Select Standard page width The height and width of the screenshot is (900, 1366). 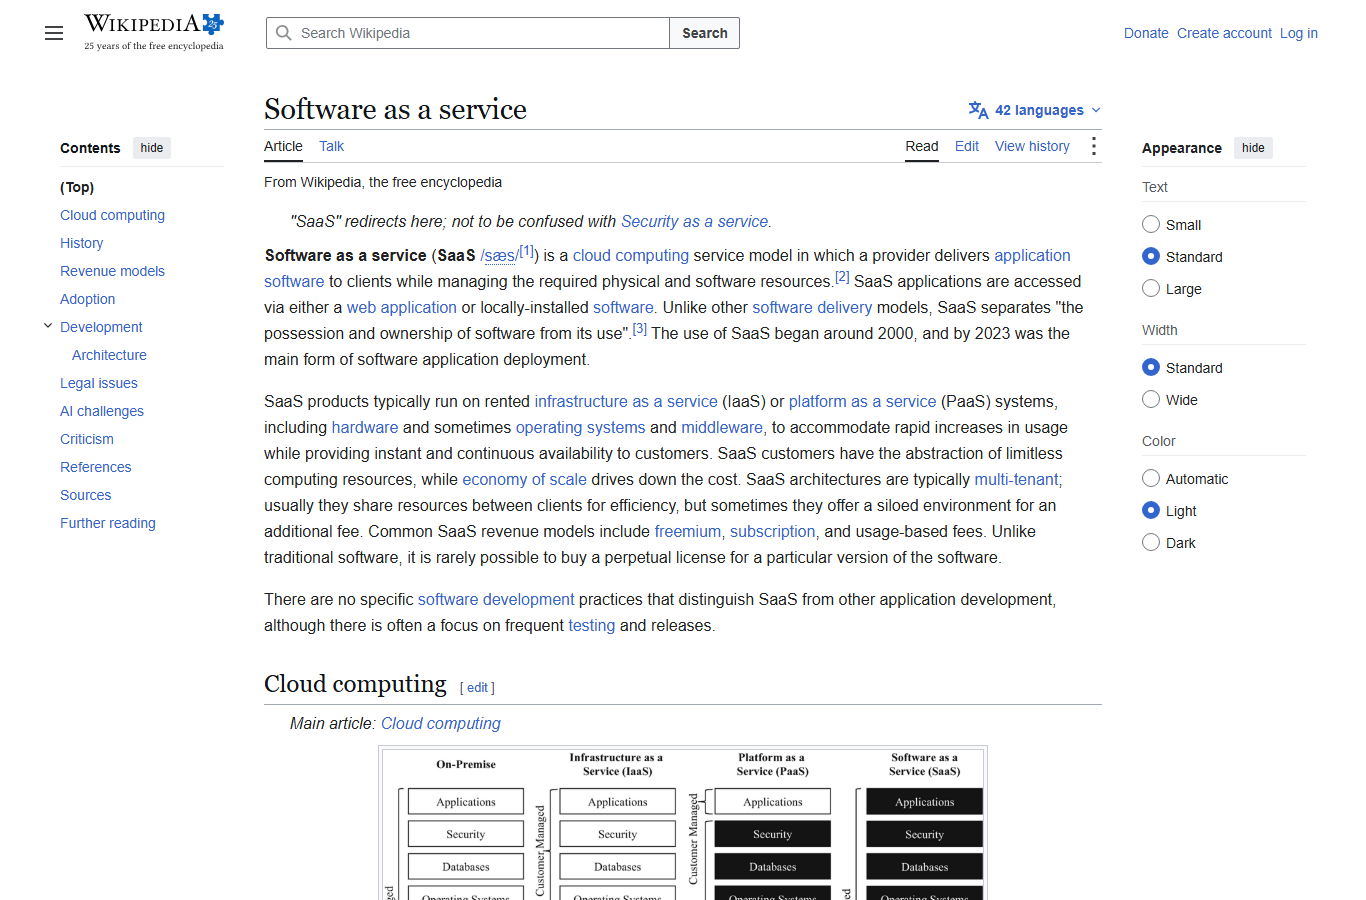[1151, 367]
